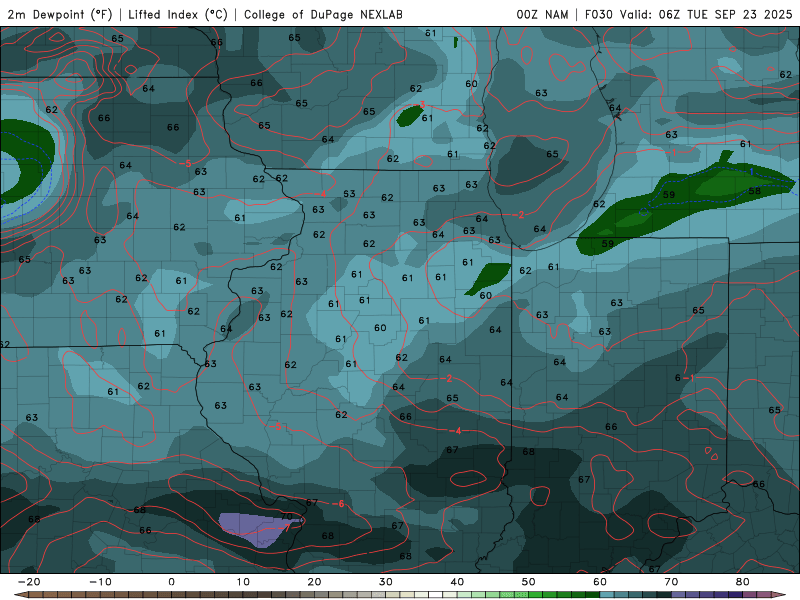Viewport: 800px width, 600px height.
Task: Click the 'Lifted Index (°C)' title text
Action: 178,14
